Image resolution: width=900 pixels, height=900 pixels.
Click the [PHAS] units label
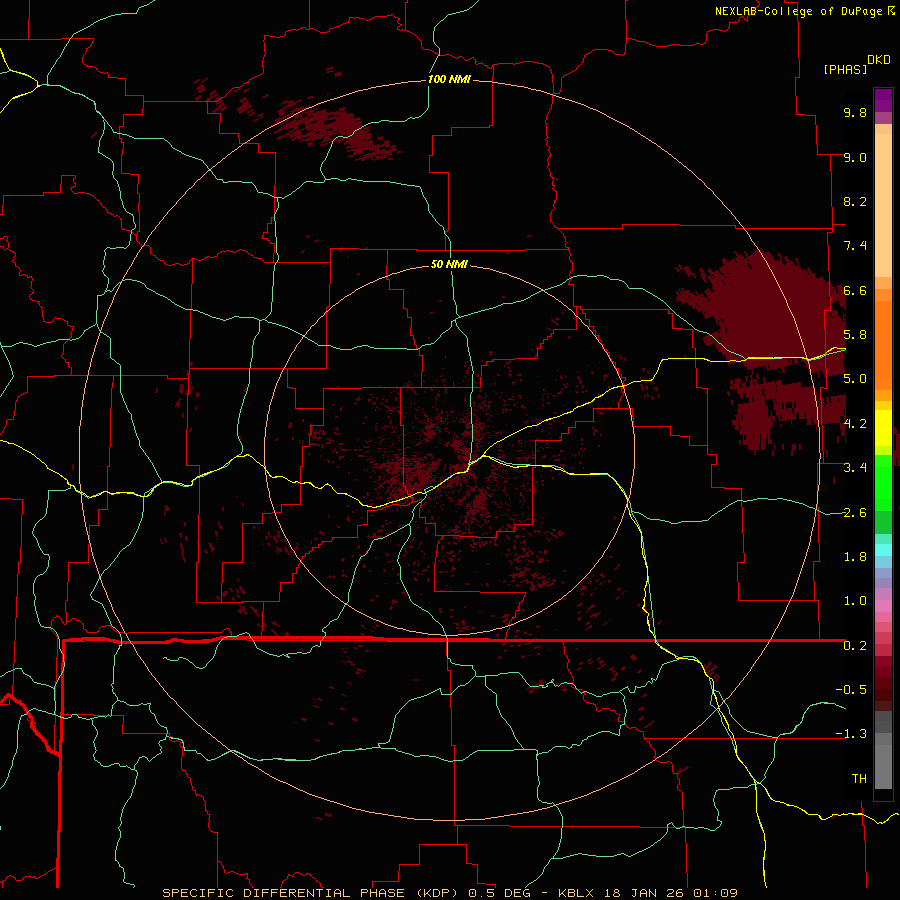click(845, 69)
